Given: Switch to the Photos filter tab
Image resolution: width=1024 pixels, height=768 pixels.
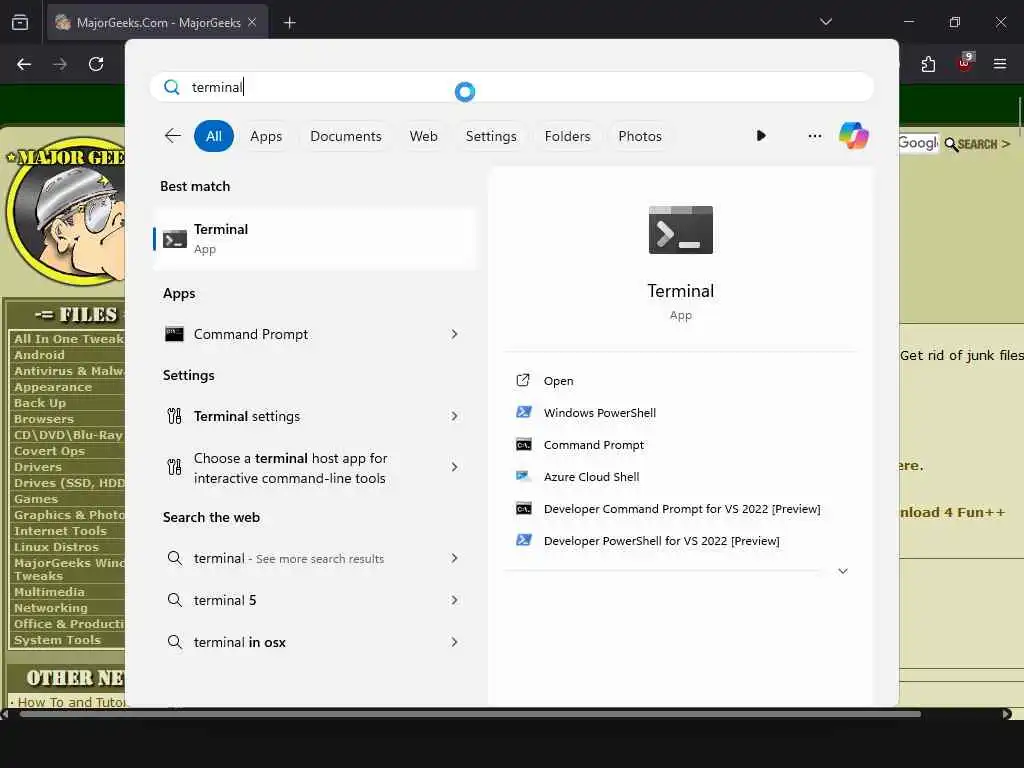Looking at the screenshot, I should pos(639,136).
